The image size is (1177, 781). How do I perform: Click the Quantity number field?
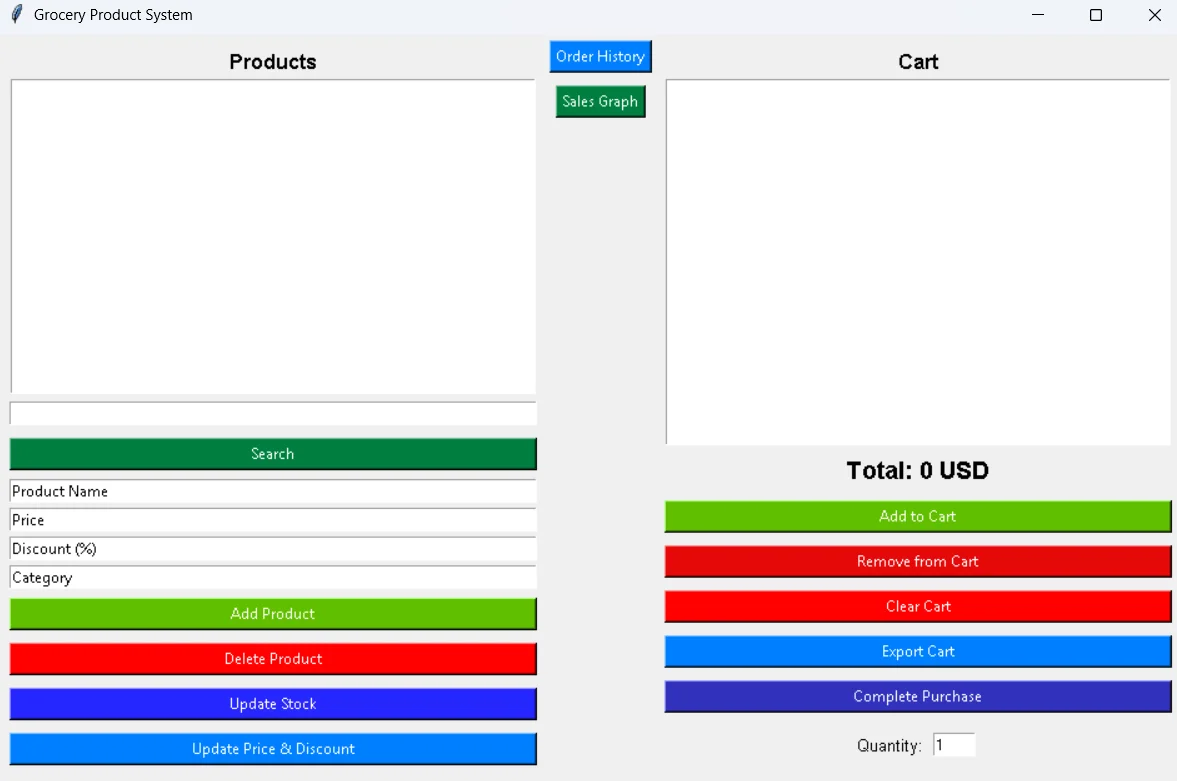pyautogui.click(x=953, y=745)
